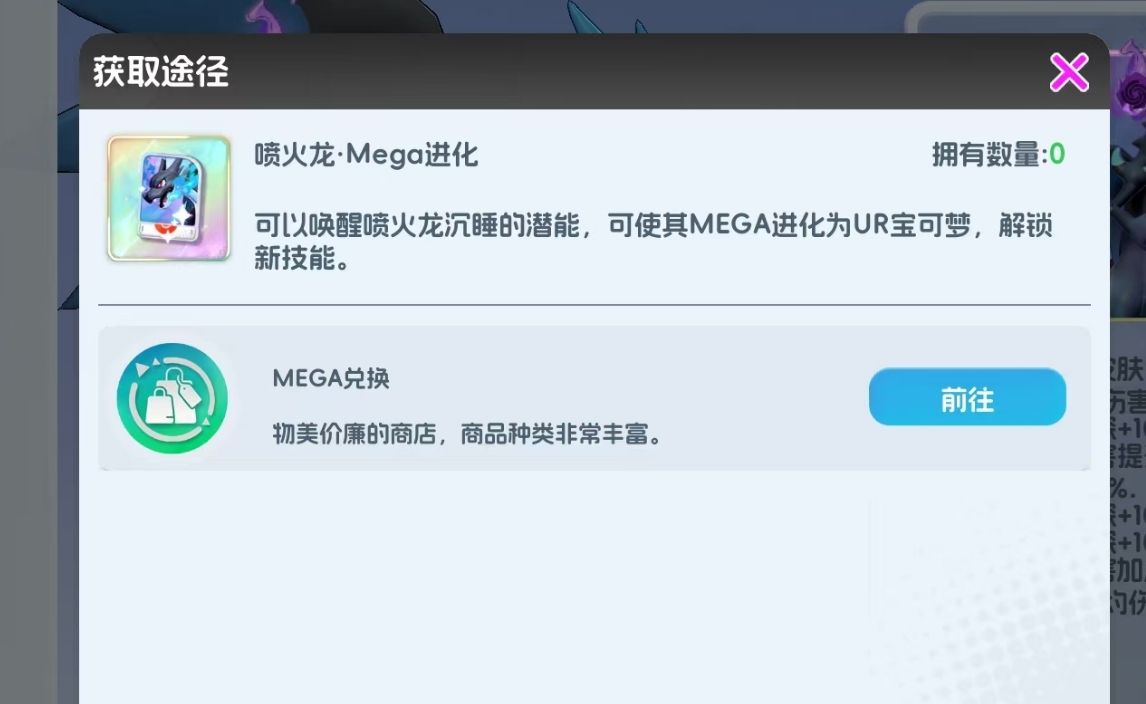Viewport: 1146px width, 704px height.
Task: Tap the purple swirl icon behind the dialog
Action: pos(1128,90)
